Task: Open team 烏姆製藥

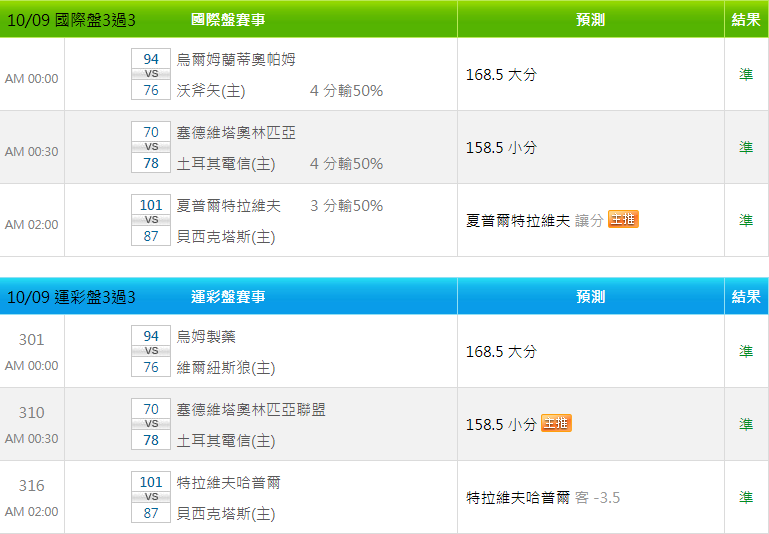Action: click(x=206, y=336)
